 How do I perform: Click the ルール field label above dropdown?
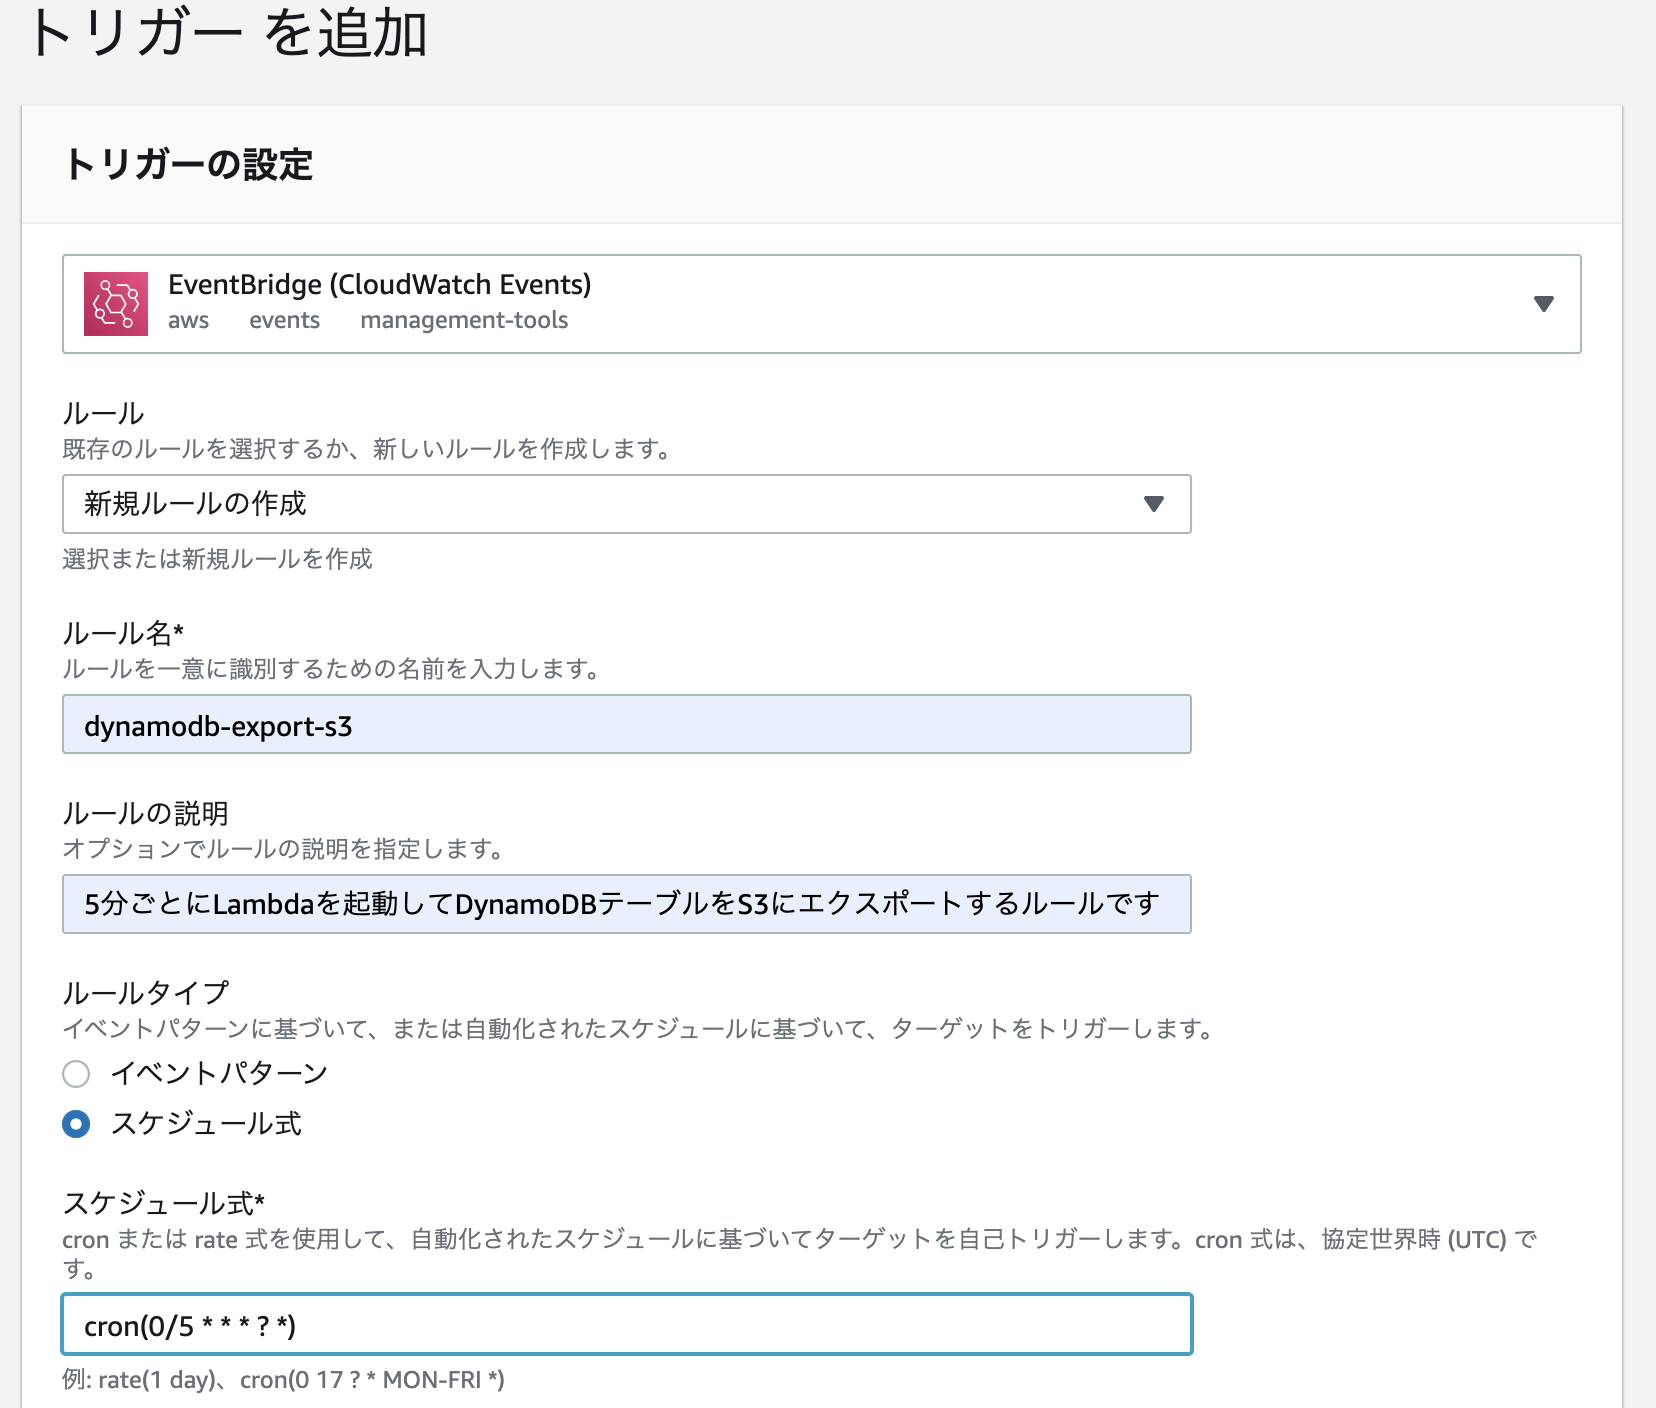[x=103, y=413]
